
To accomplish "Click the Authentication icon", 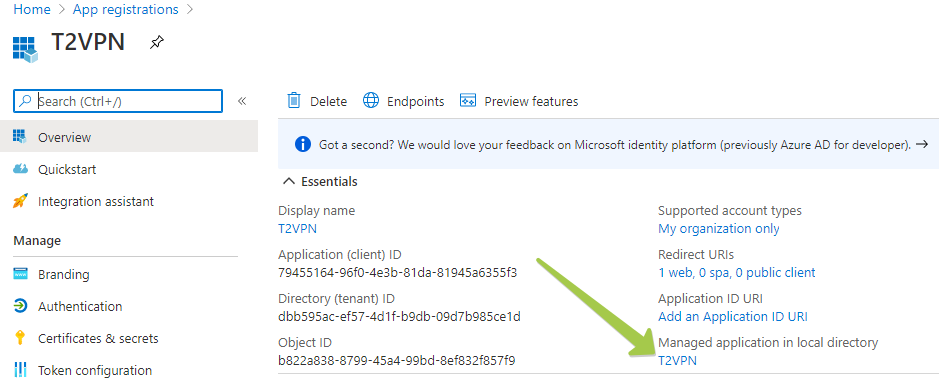I will point(20,306).
